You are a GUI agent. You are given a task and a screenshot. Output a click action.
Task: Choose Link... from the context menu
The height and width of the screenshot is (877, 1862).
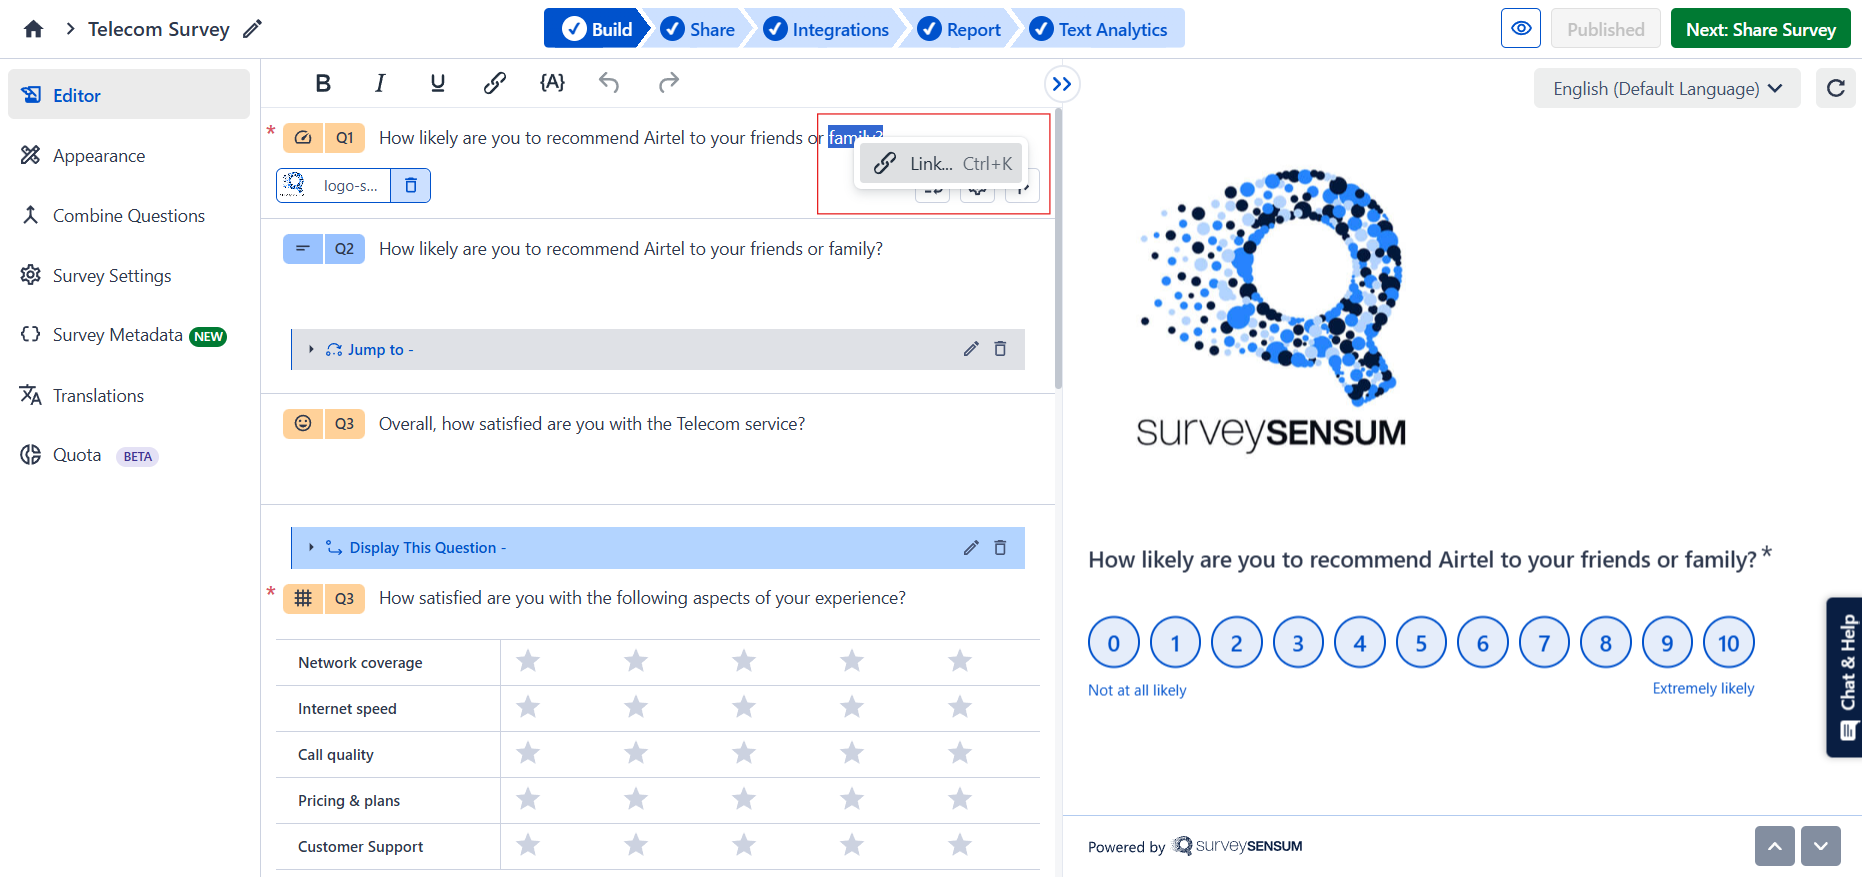(941, 163)
